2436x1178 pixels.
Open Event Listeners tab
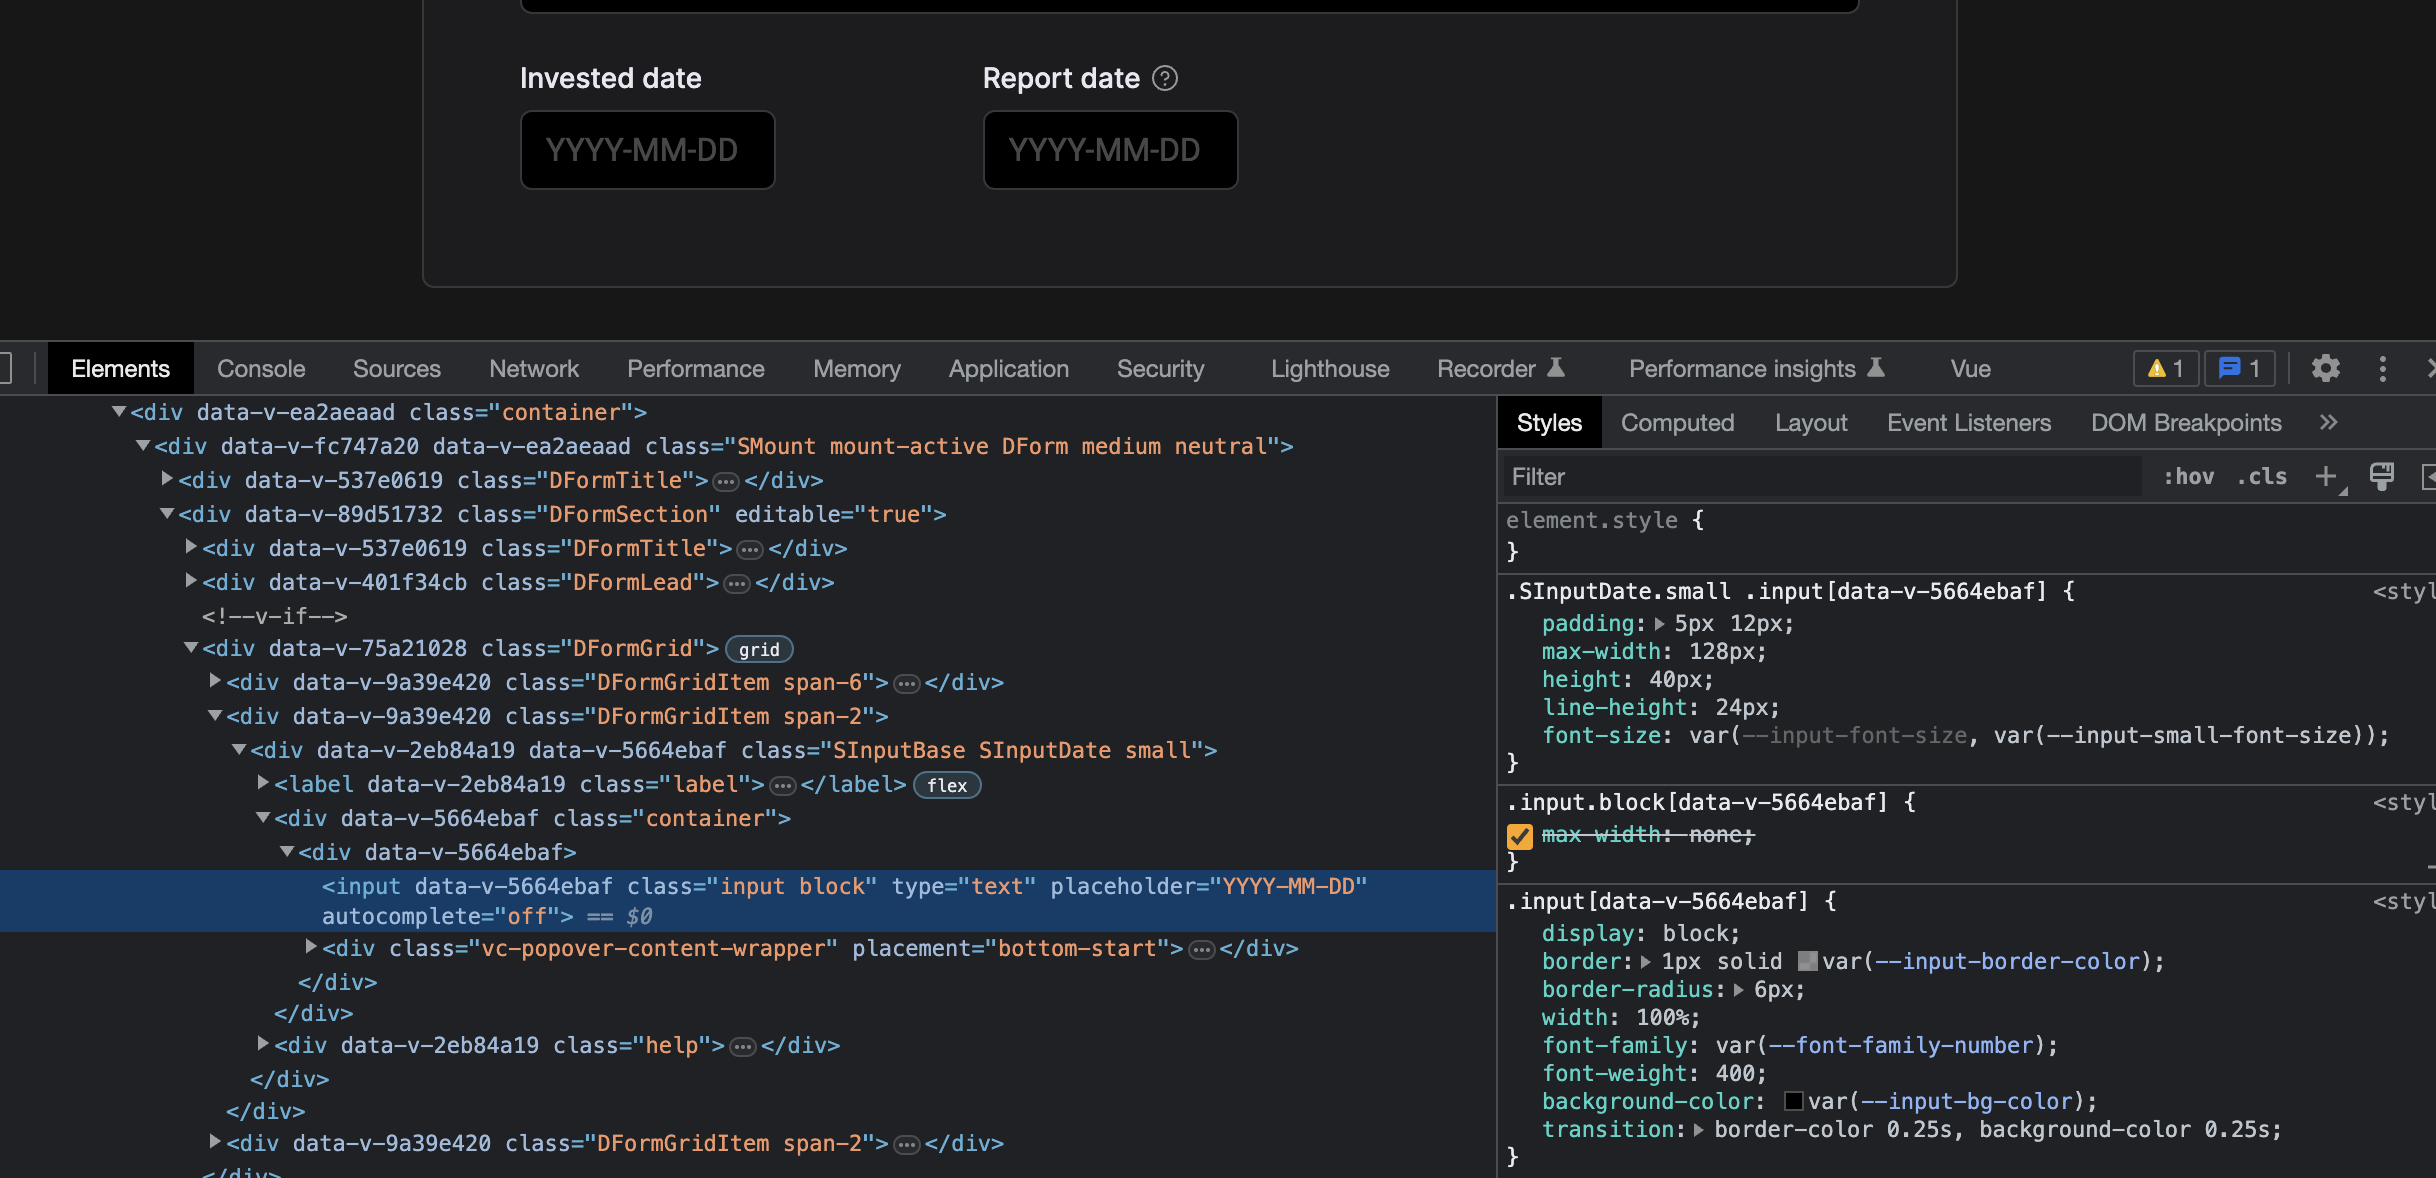pos(1968,423)
